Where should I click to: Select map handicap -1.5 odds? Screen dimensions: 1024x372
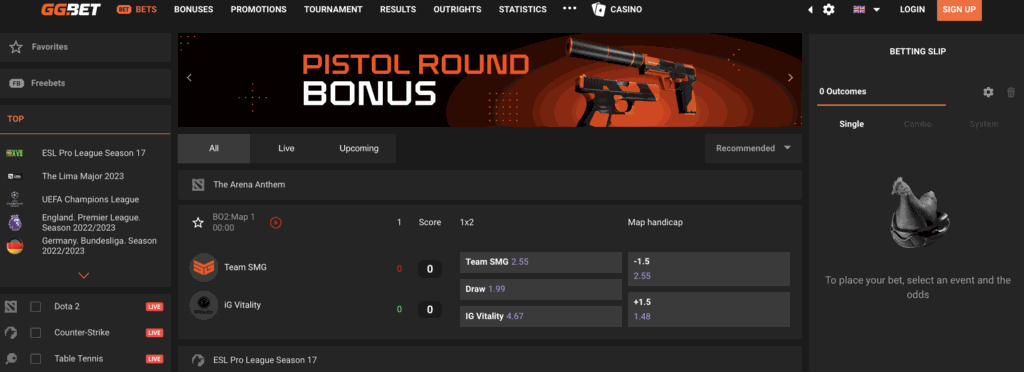(x=709, y=269)
